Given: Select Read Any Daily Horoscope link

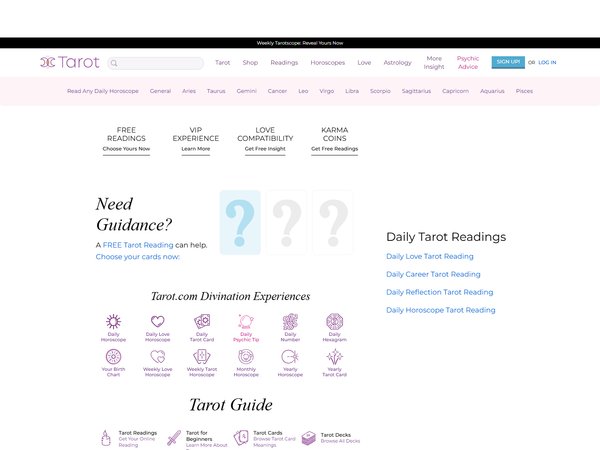Looking at the screenshot, I should pos(103,91).
